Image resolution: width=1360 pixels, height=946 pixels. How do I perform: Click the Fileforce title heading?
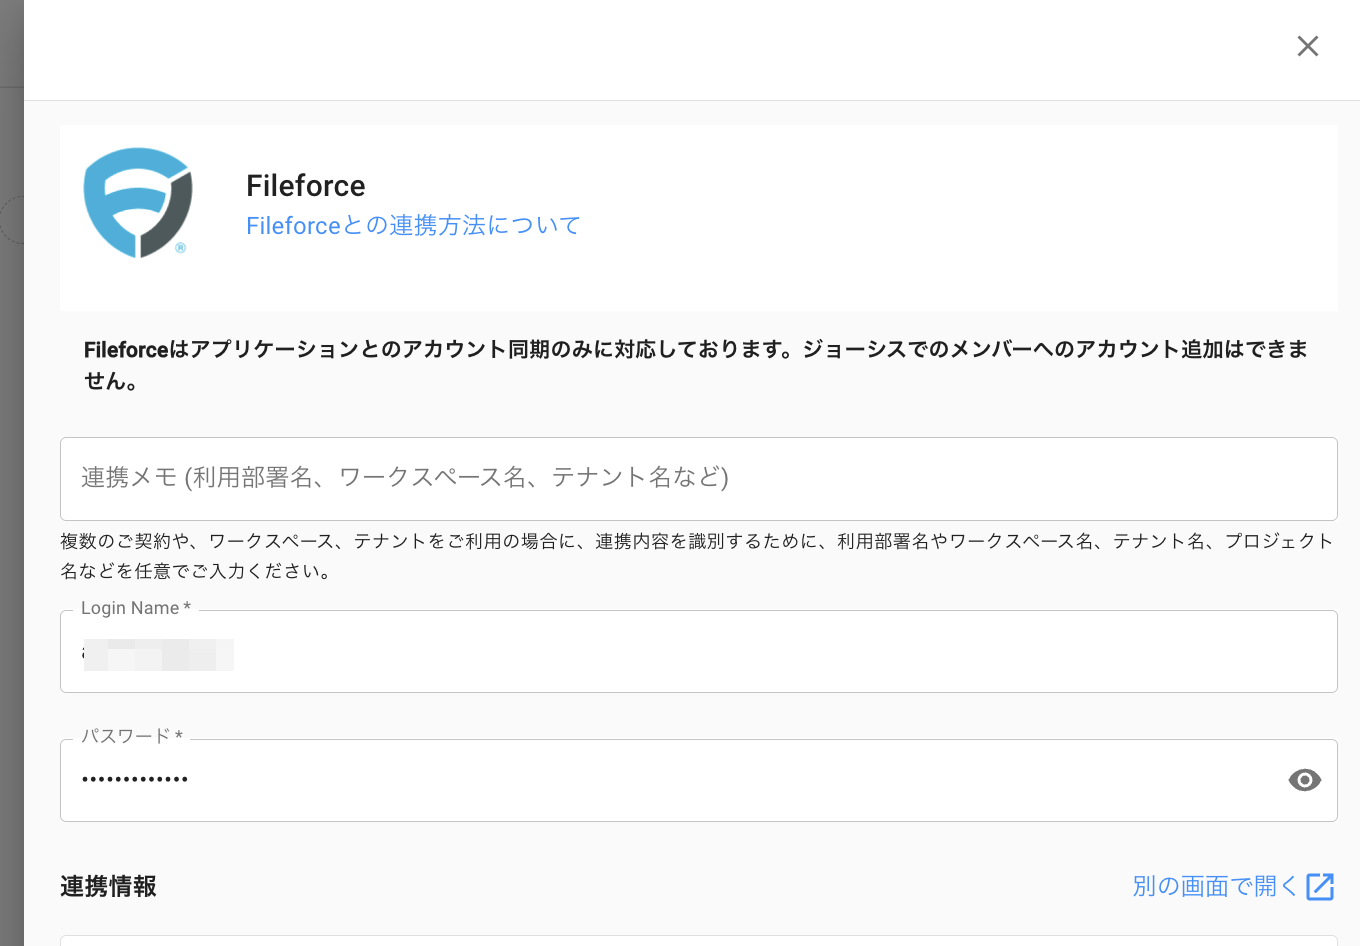coord(305,186)
